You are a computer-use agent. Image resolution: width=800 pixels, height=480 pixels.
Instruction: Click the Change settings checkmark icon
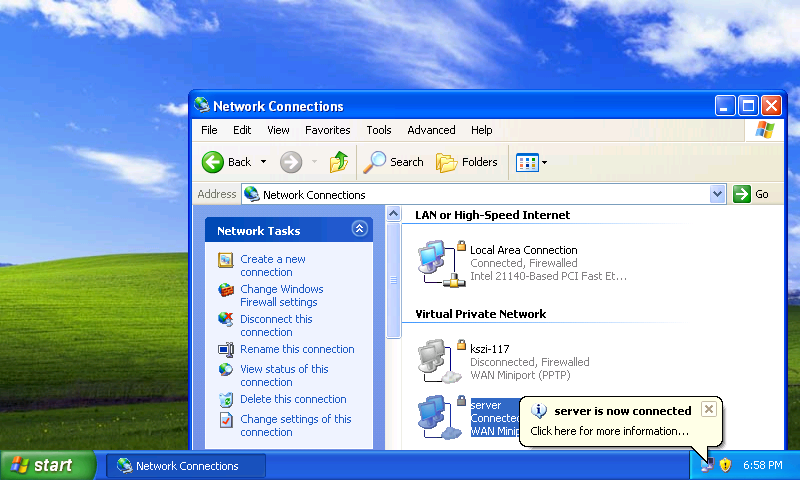tap(226, 420)
